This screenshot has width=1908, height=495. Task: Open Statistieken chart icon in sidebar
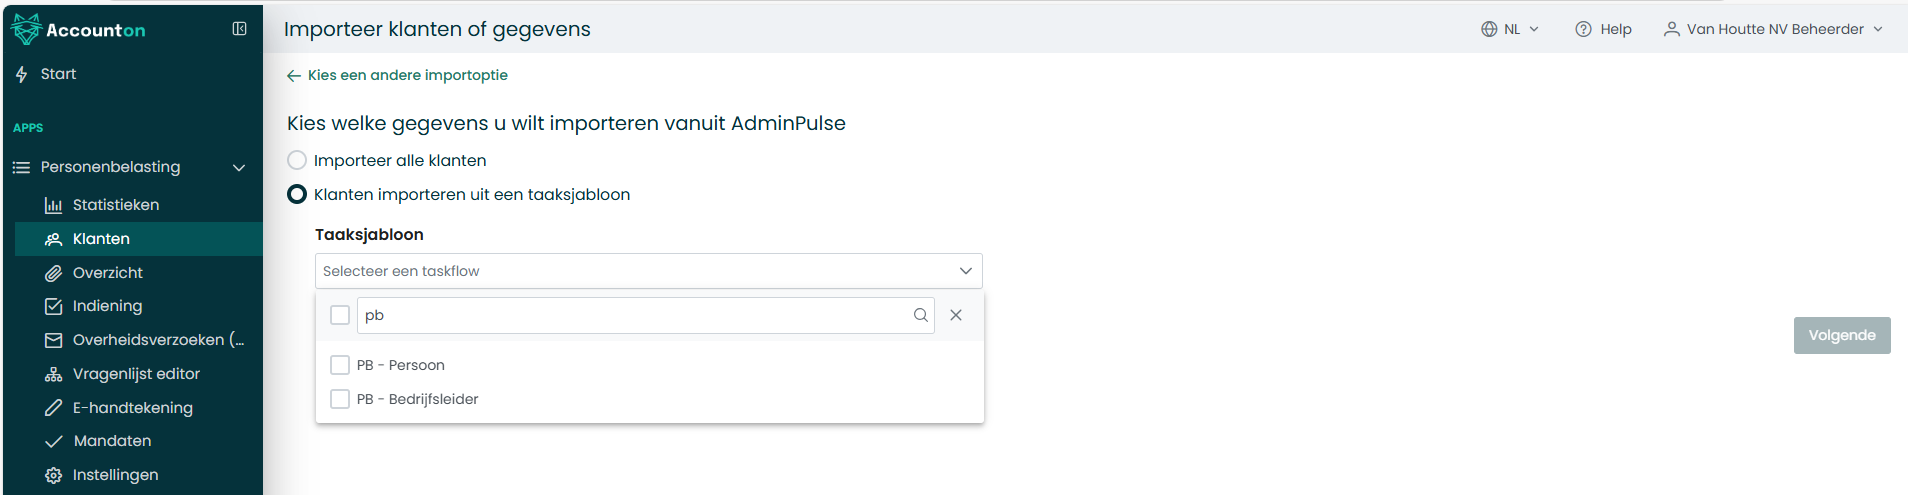point(53,205)
